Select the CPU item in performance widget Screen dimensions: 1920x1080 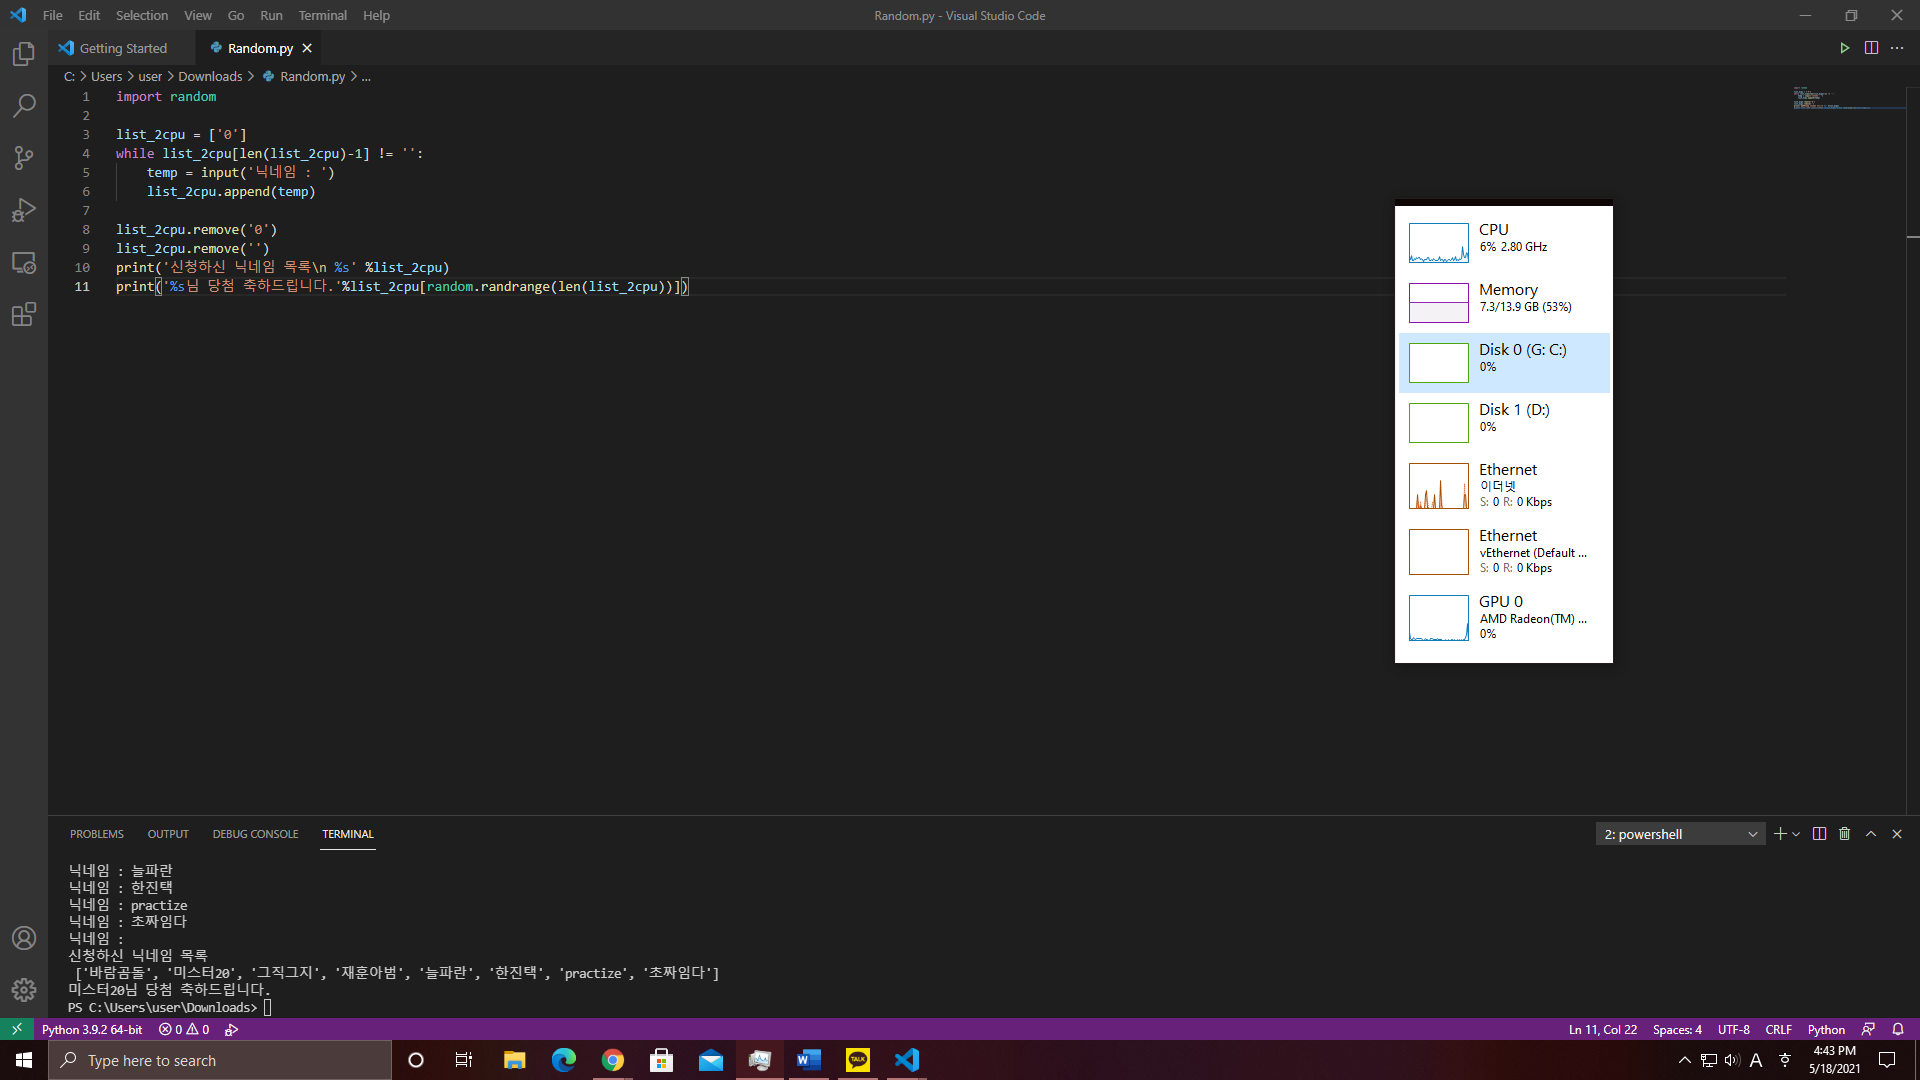click(1504, 243)
